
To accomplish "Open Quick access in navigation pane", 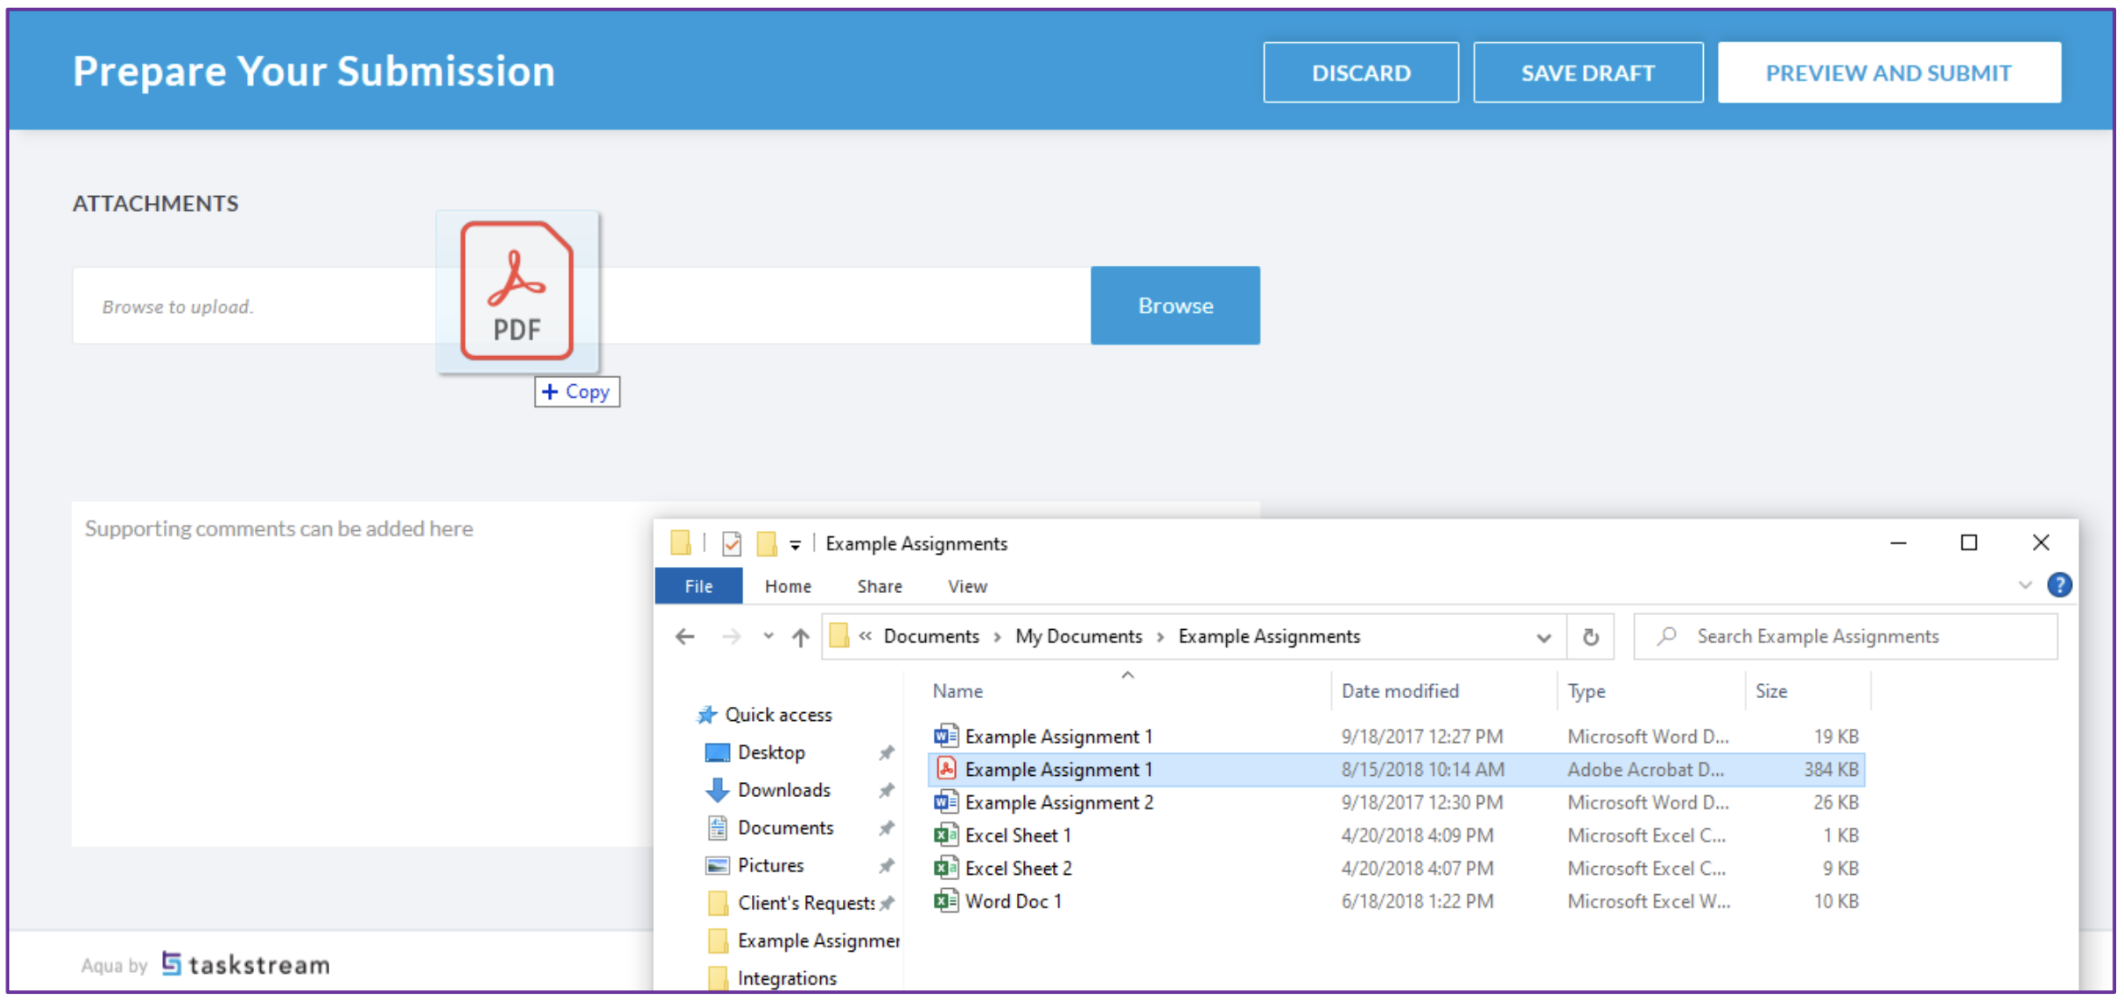I will 778,715.
